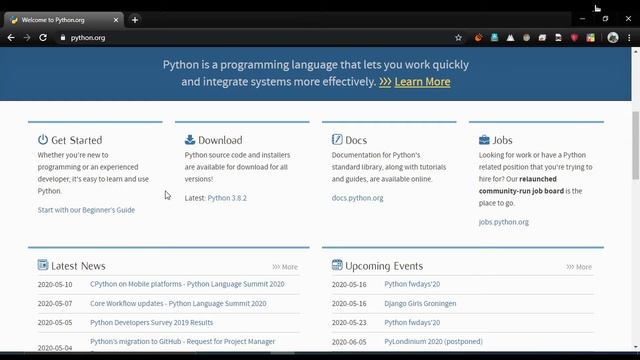Reload the python.org page
The height and width of the screenshot is (360, 640).
43,38
